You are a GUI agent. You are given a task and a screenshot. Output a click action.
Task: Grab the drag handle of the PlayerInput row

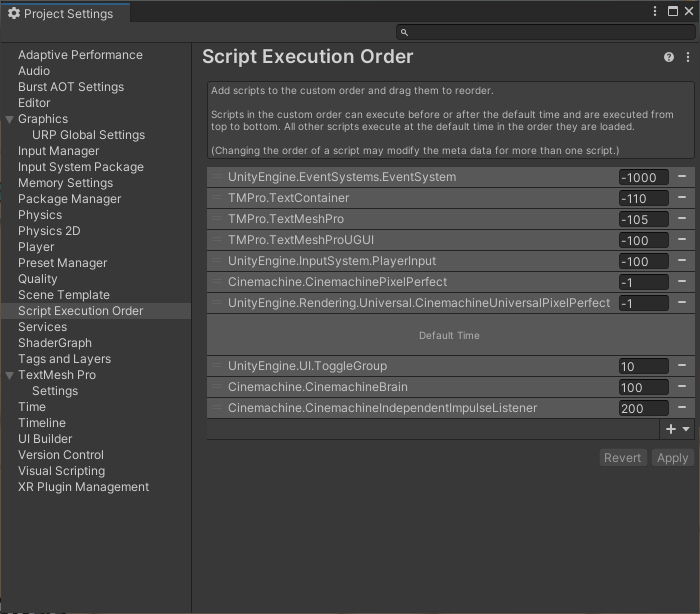click(217, 260)
